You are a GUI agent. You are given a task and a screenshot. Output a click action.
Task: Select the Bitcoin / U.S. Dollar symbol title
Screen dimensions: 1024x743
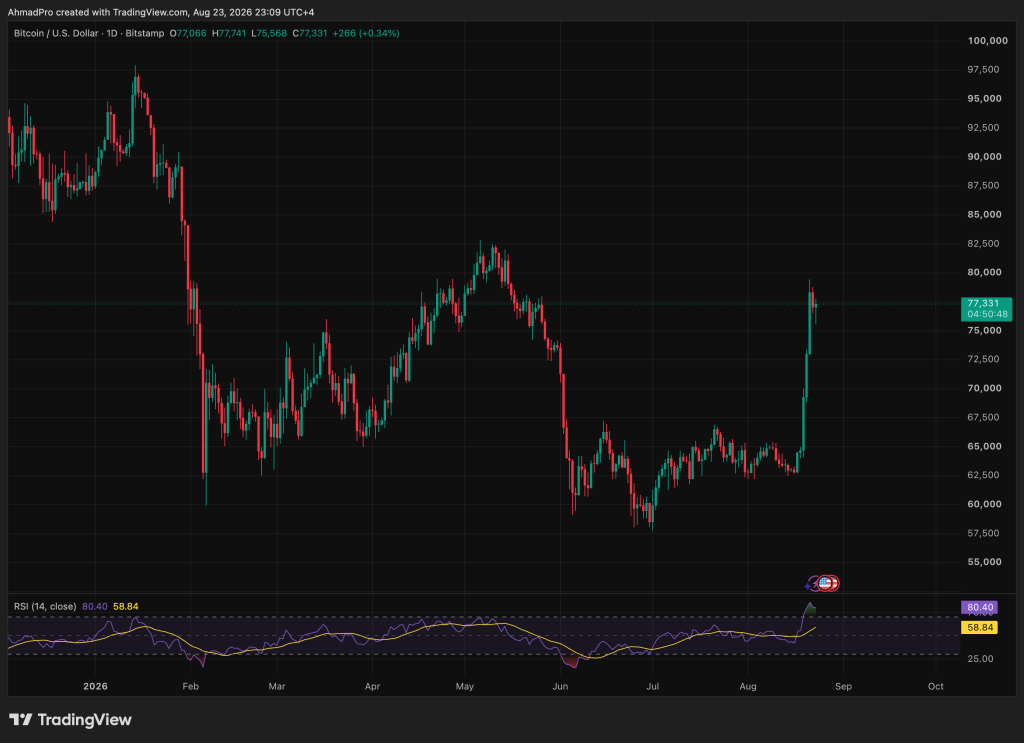56,33
